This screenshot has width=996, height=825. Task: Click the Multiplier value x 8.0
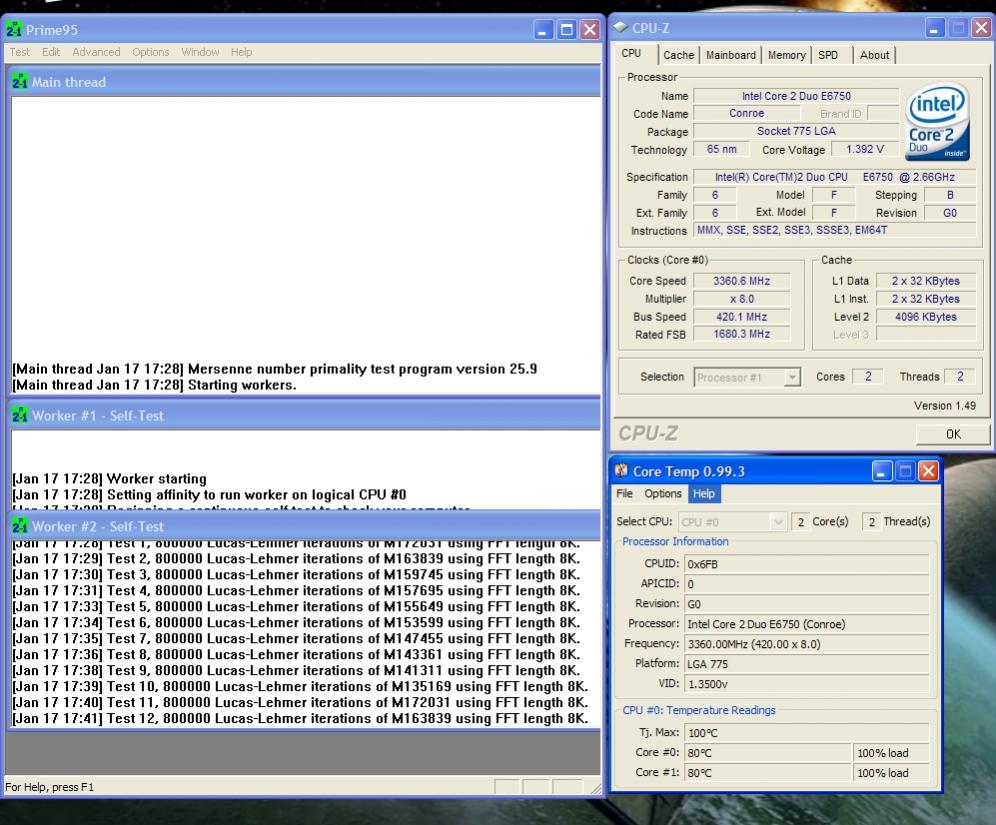pyautogui.click(x=741, y=298)
